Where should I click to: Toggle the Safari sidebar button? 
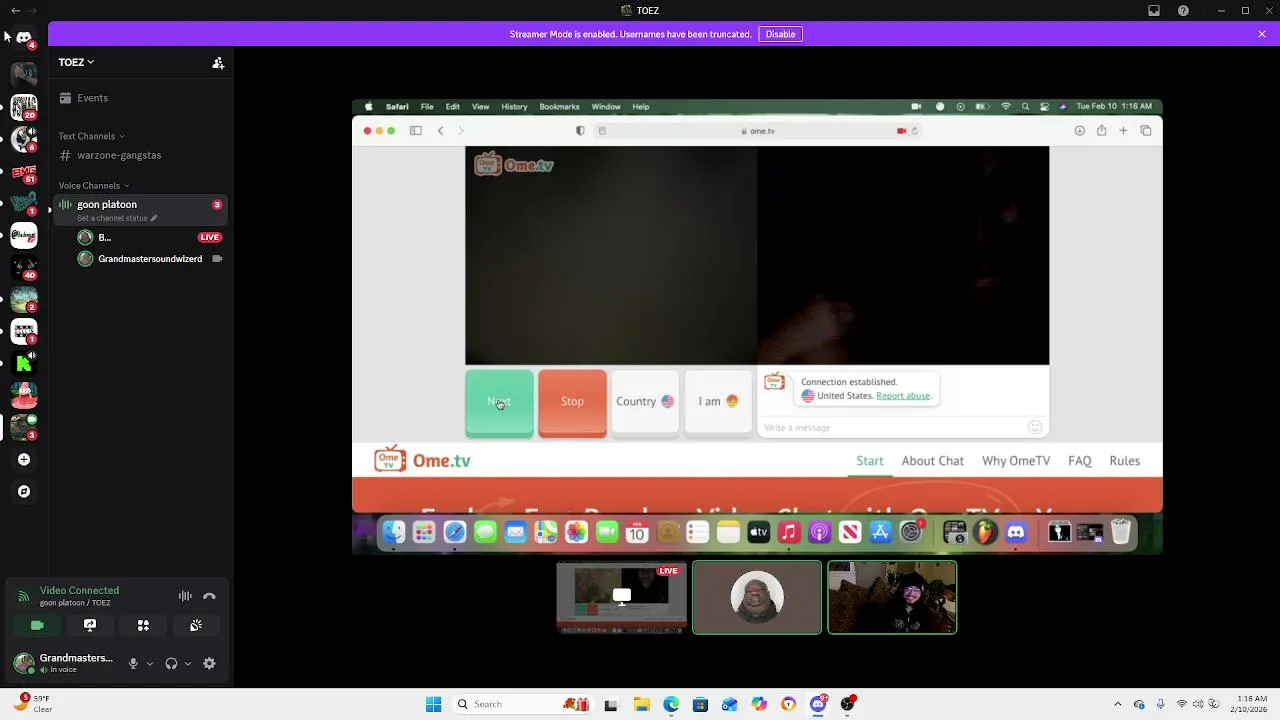point(415,131)
